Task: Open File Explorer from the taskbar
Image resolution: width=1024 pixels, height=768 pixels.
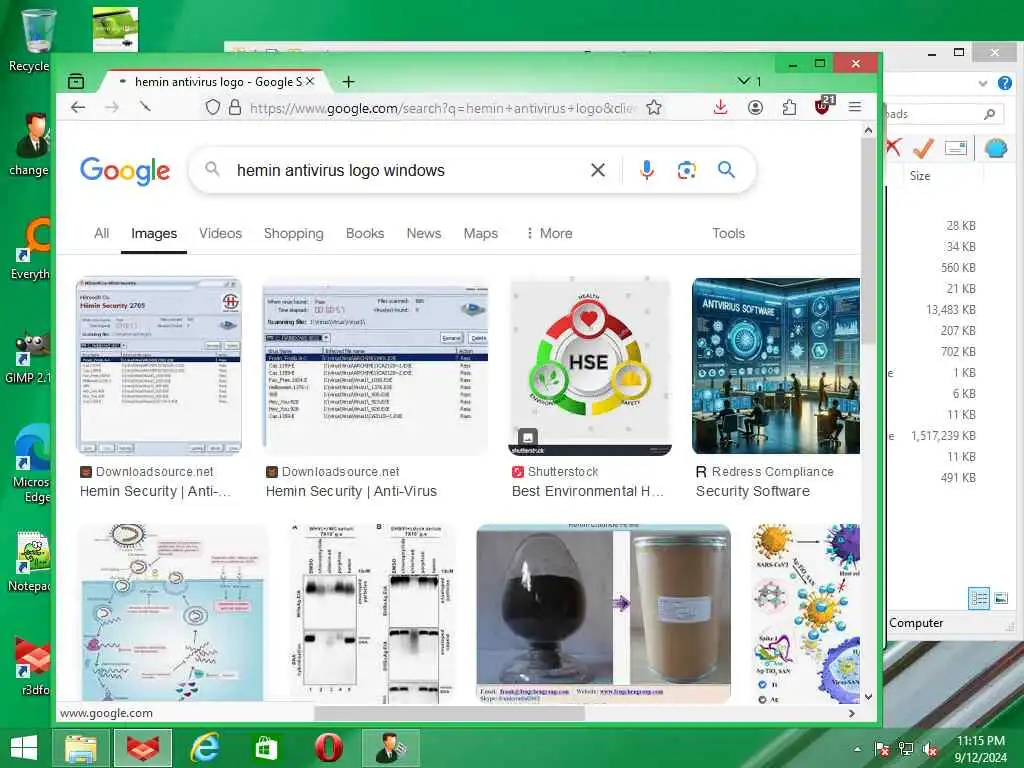Action: tap(81, 748)
